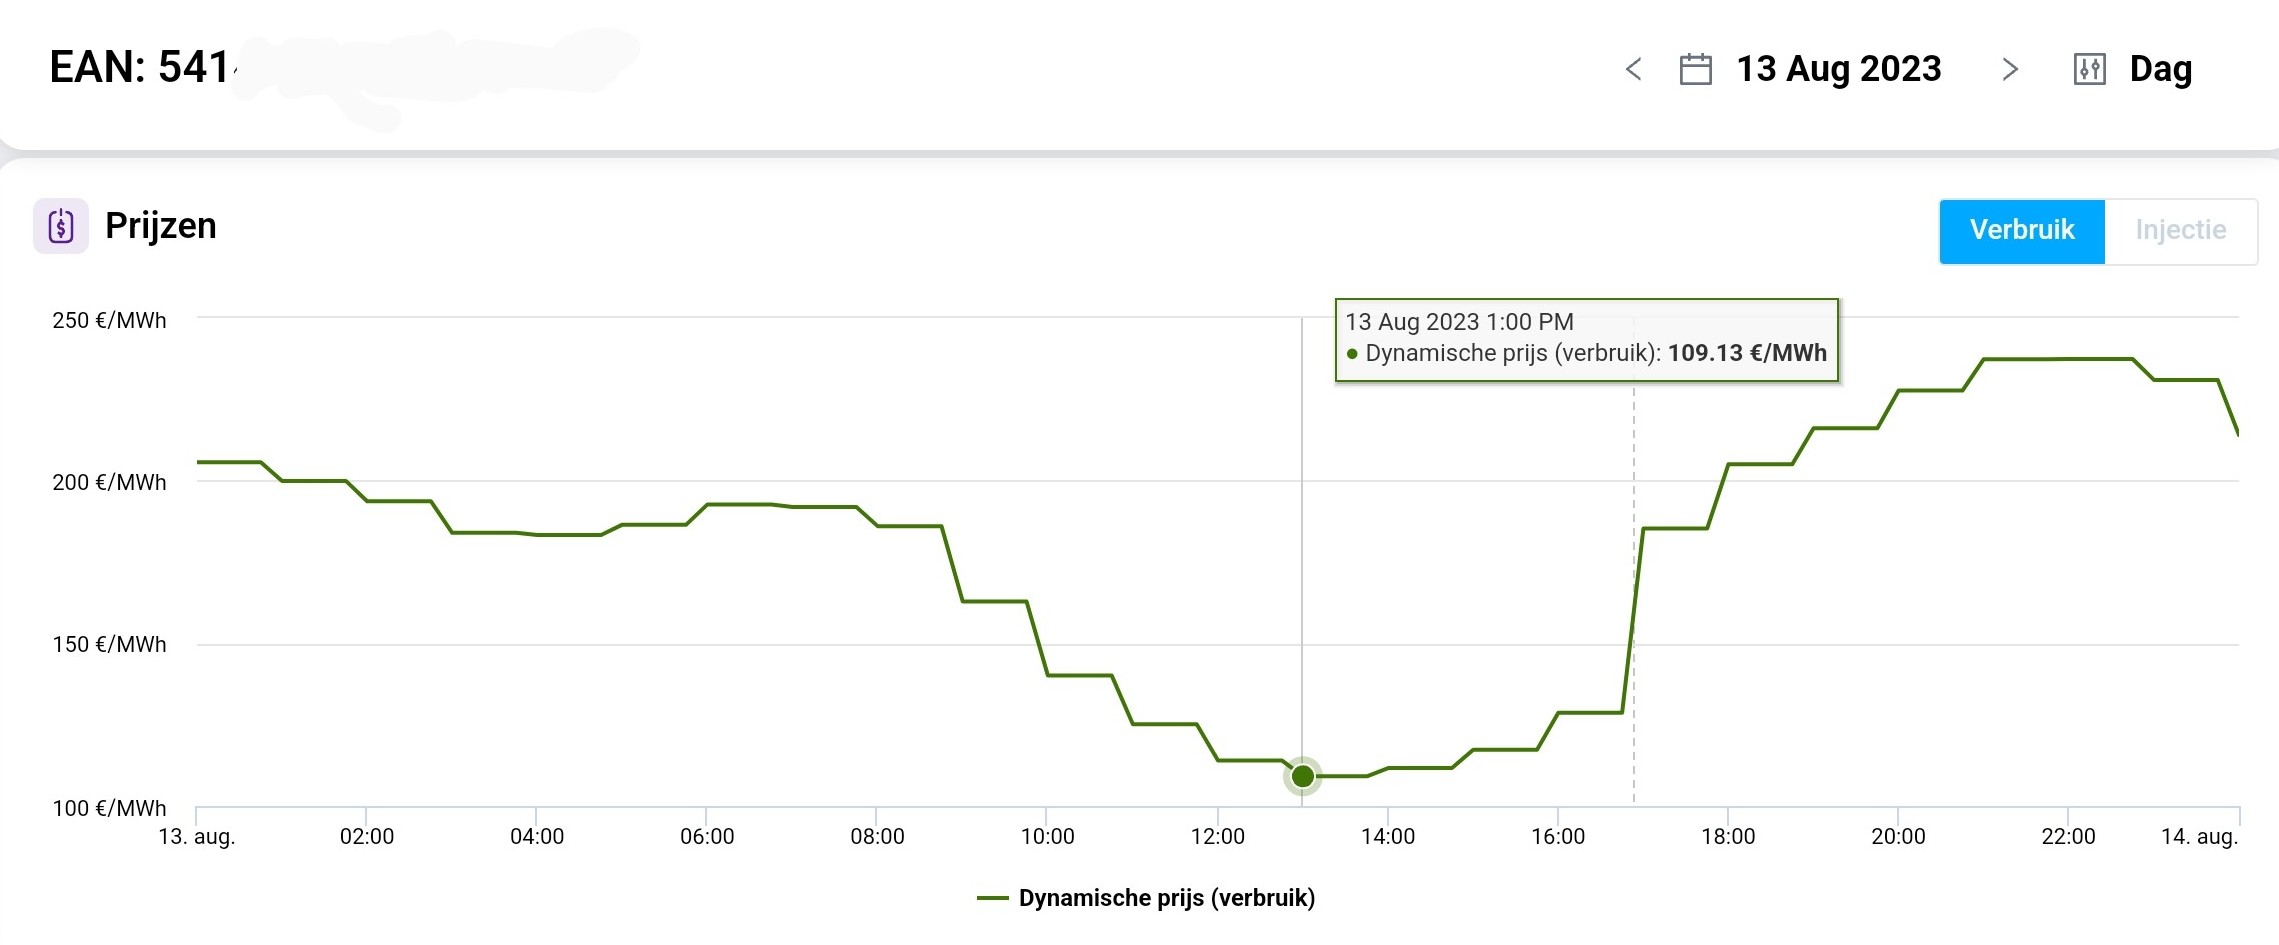
Task: Click the EAN number heading
Action: [x=140, y=68]
